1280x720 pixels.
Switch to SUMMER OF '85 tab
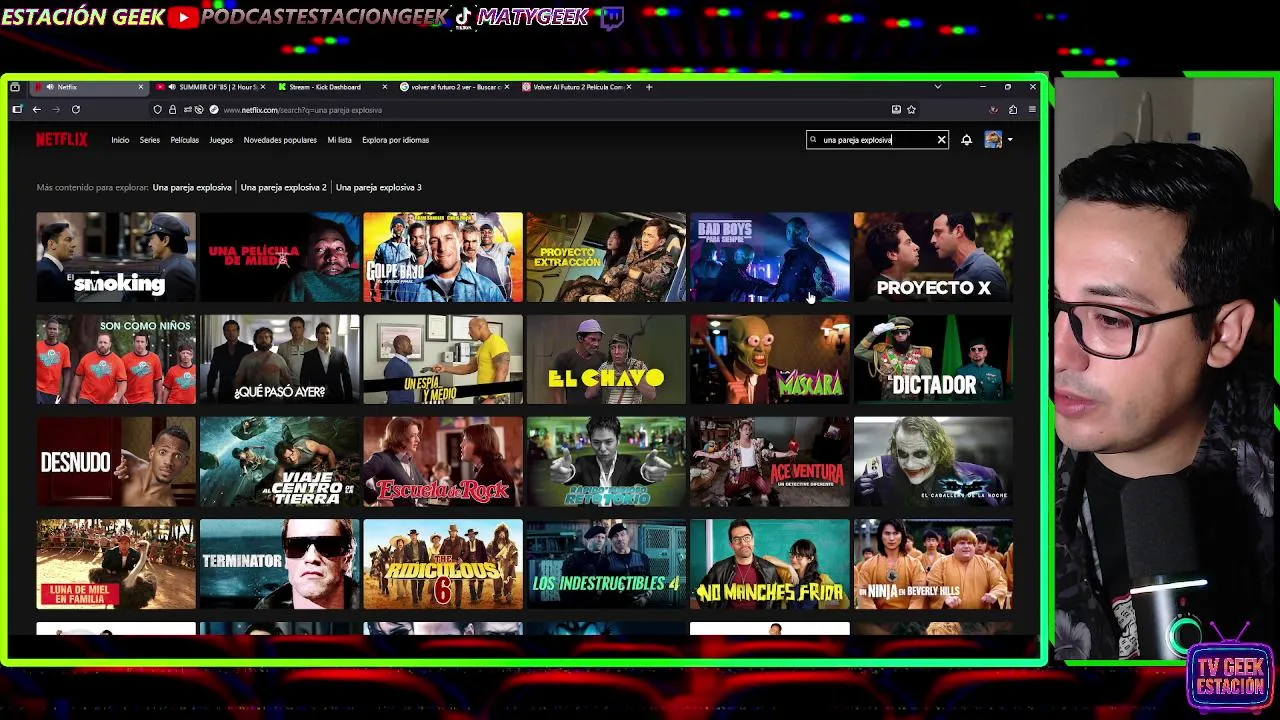212,87
